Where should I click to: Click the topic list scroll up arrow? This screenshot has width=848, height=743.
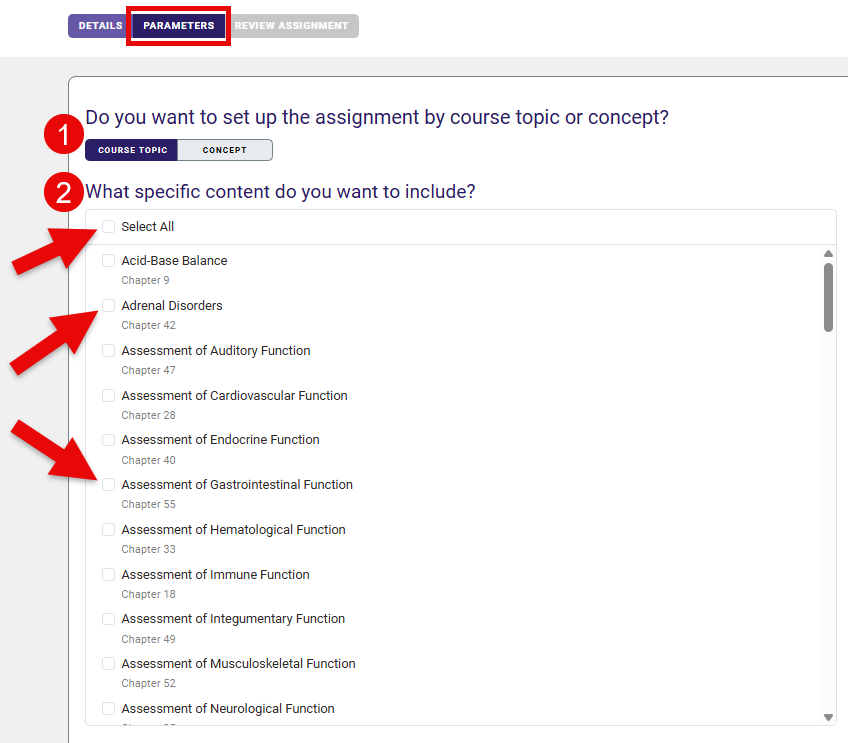pos(828,254)
